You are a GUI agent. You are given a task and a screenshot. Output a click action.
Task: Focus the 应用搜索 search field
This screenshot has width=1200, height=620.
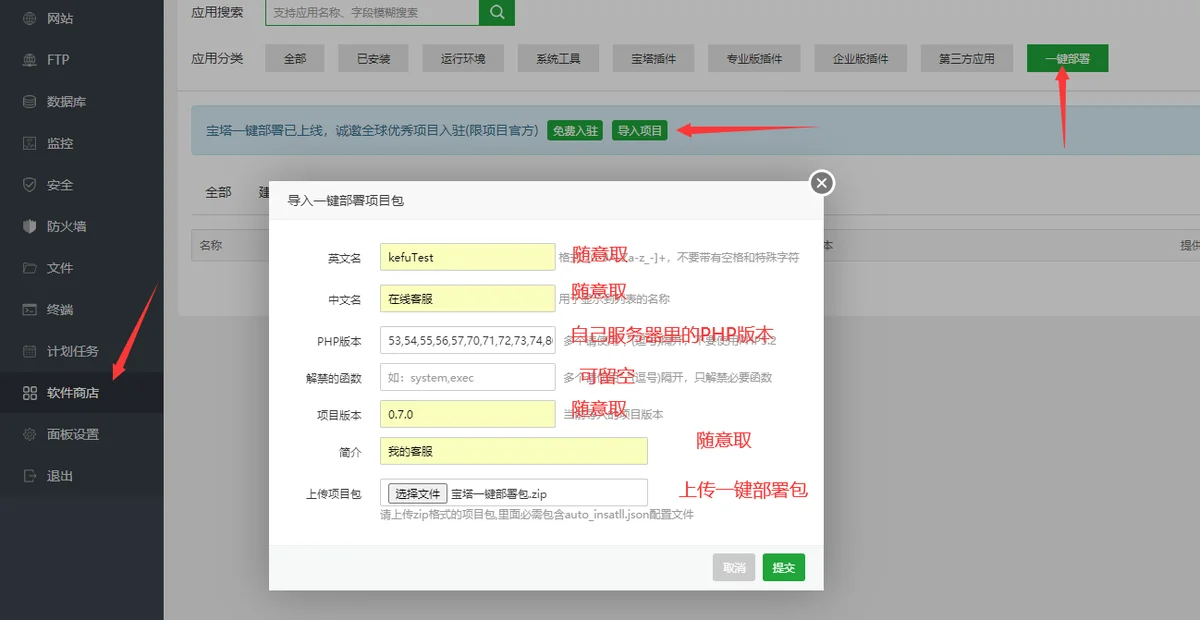pos(372,12)
